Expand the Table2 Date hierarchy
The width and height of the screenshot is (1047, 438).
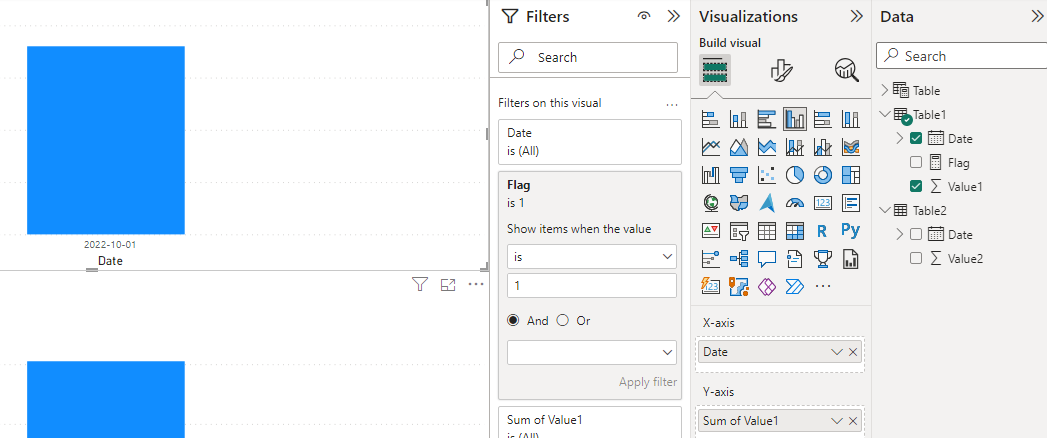(x=899, y=234)
